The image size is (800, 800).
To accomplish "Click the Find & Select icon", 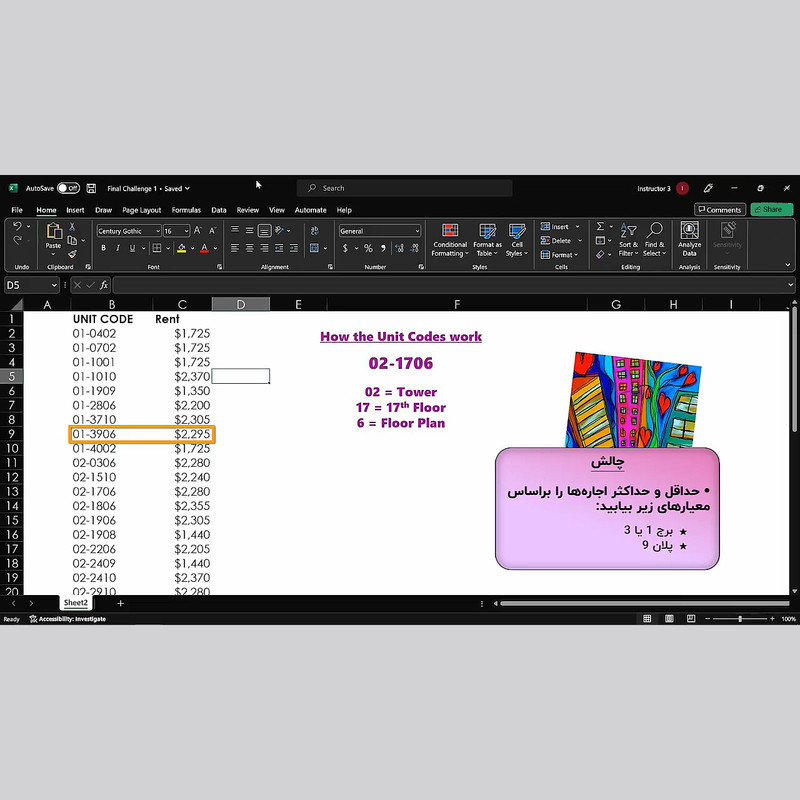I will (x=654, y=240).
